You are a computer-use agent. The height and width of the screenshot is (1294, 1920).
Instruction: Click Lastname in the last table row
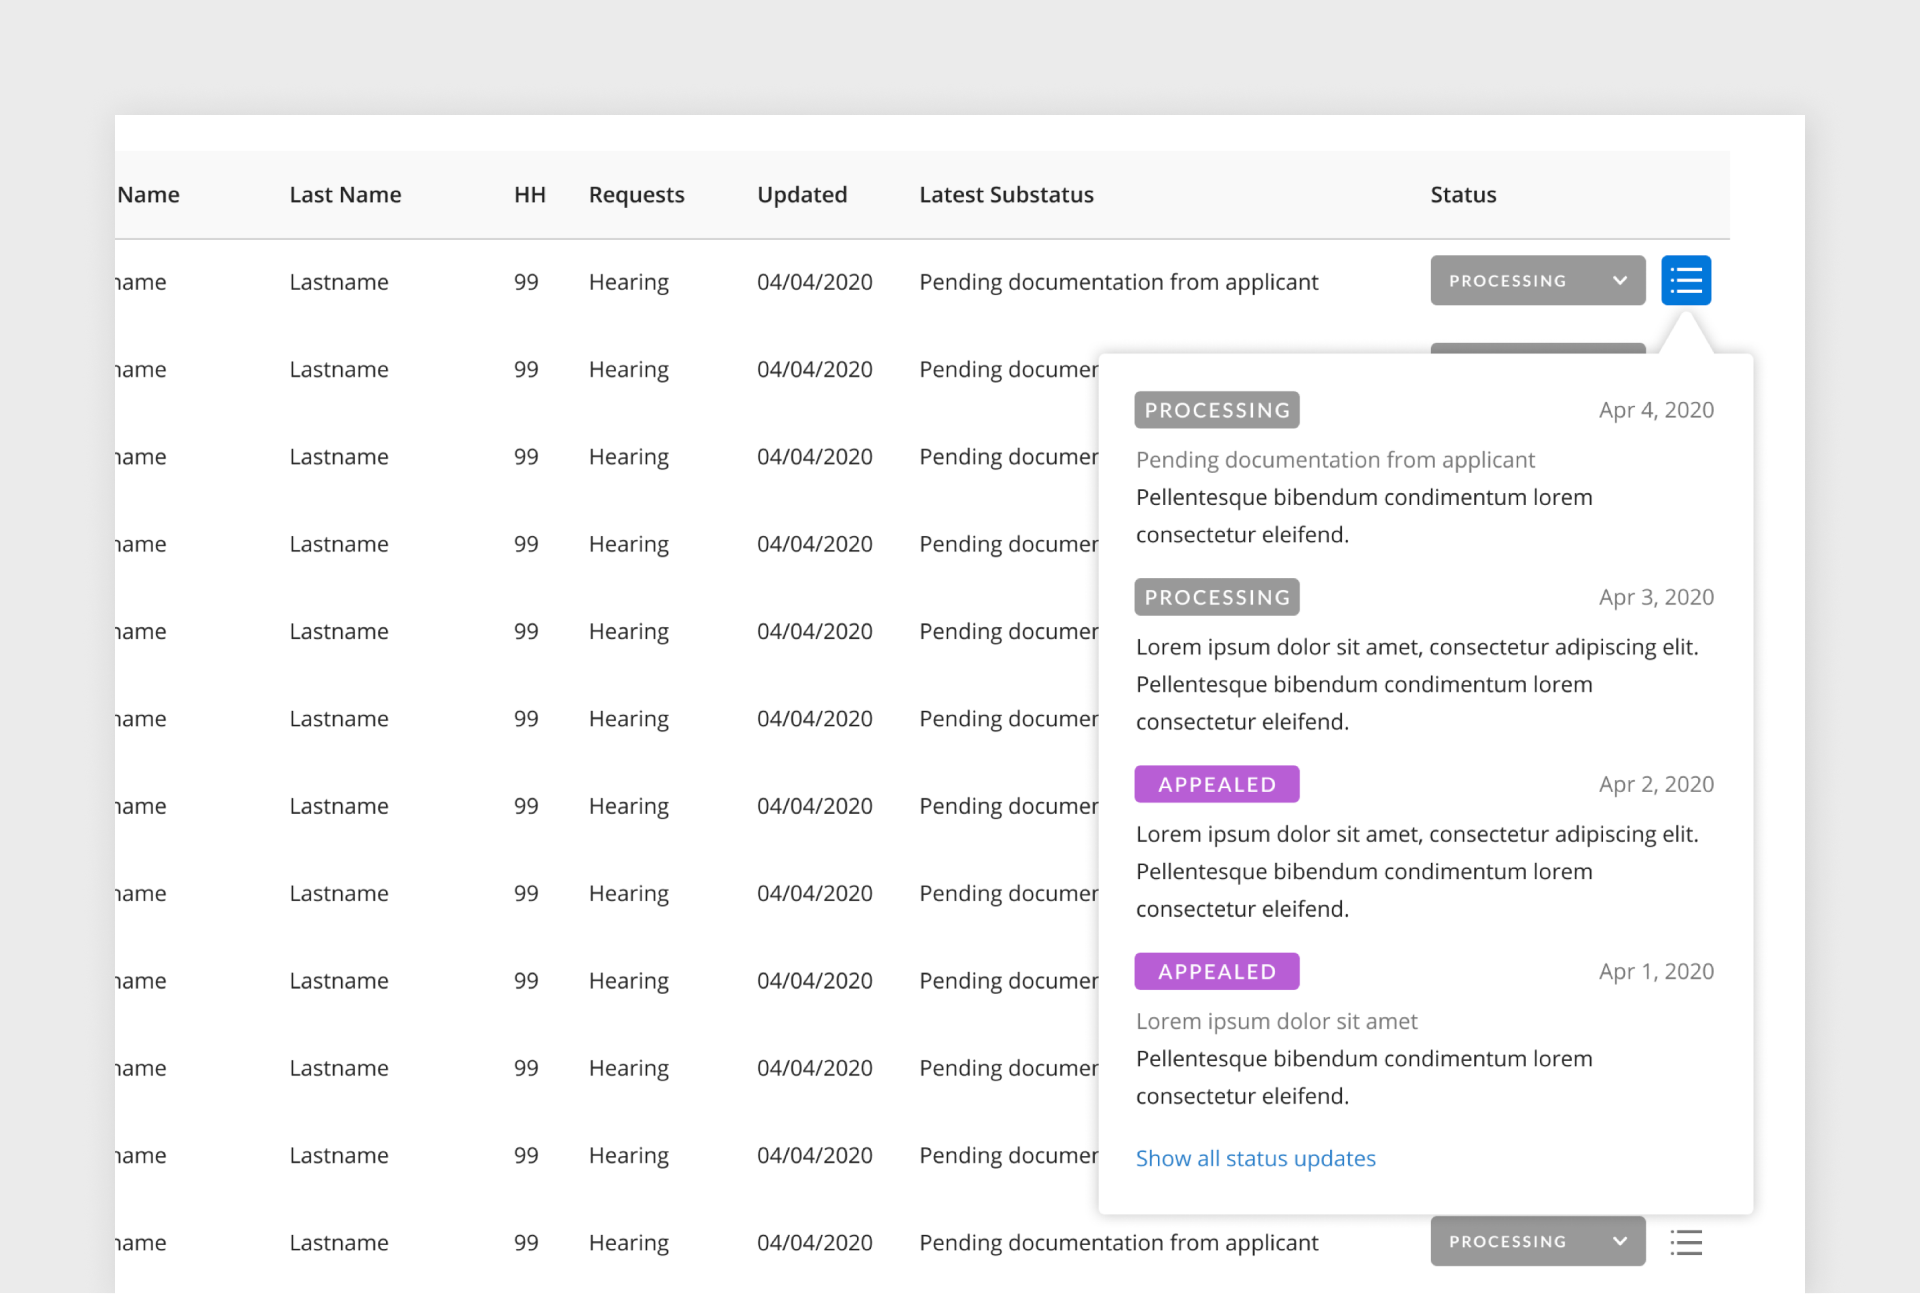tap(339, 1243)
